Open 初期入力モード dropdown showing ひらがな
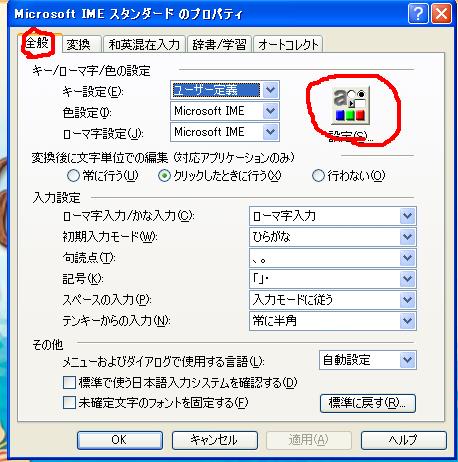458x462 pixels. pyautogui.click(x=333, y=237)
